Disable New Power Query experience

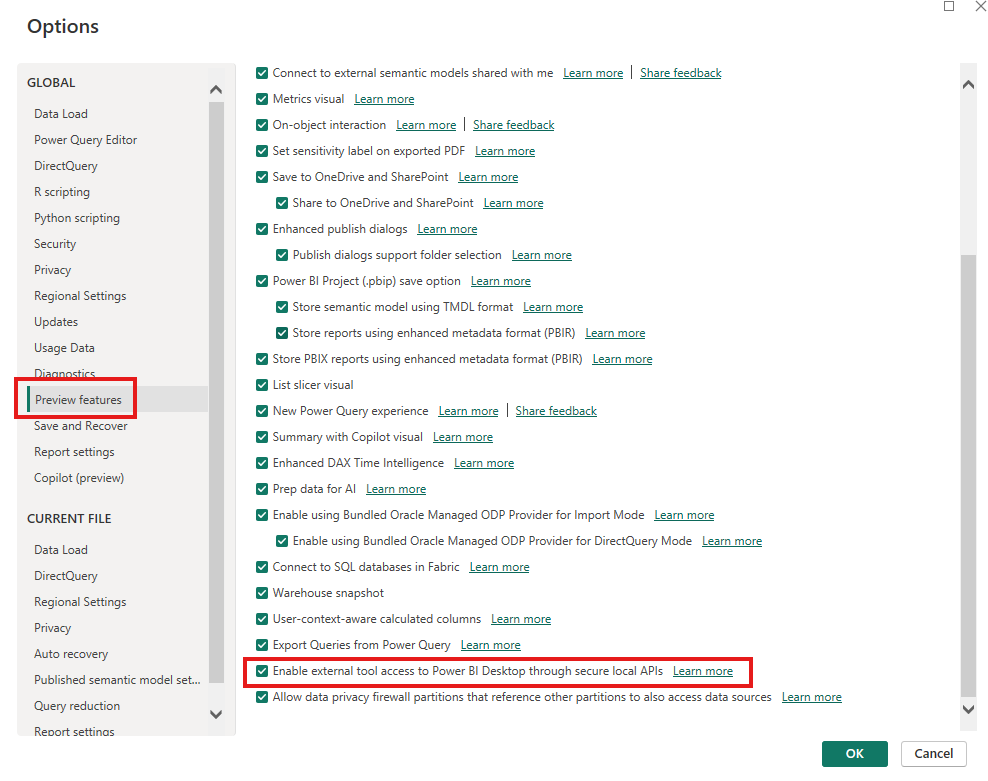262,411
